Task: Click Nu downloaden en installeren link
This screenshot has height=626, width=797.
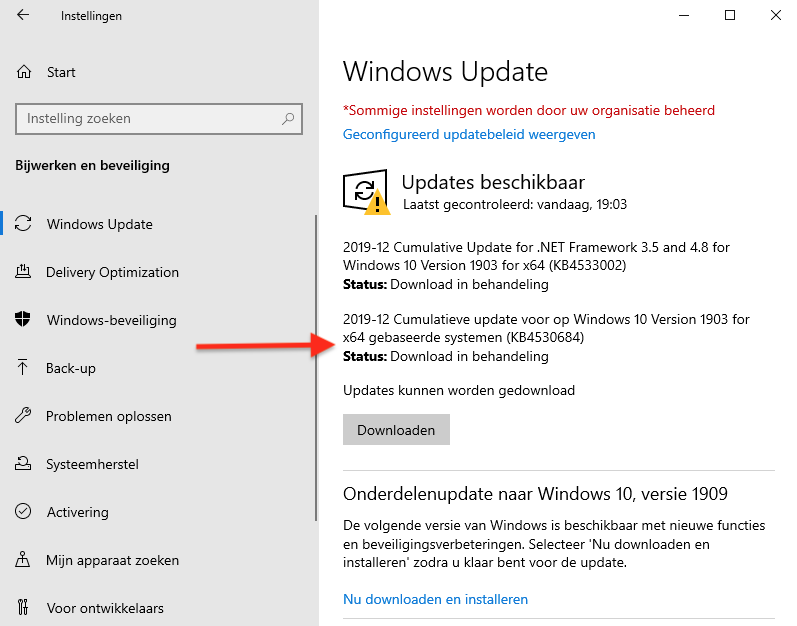Action: tap(435, 599)
